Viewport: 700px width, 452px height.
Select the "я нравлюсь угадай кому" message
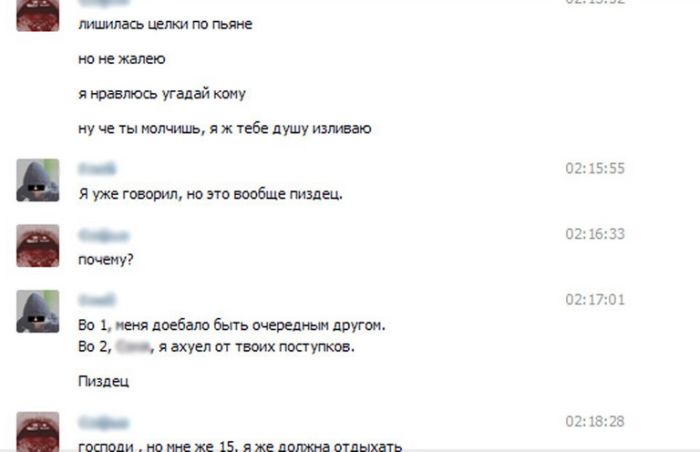[162, 94]
